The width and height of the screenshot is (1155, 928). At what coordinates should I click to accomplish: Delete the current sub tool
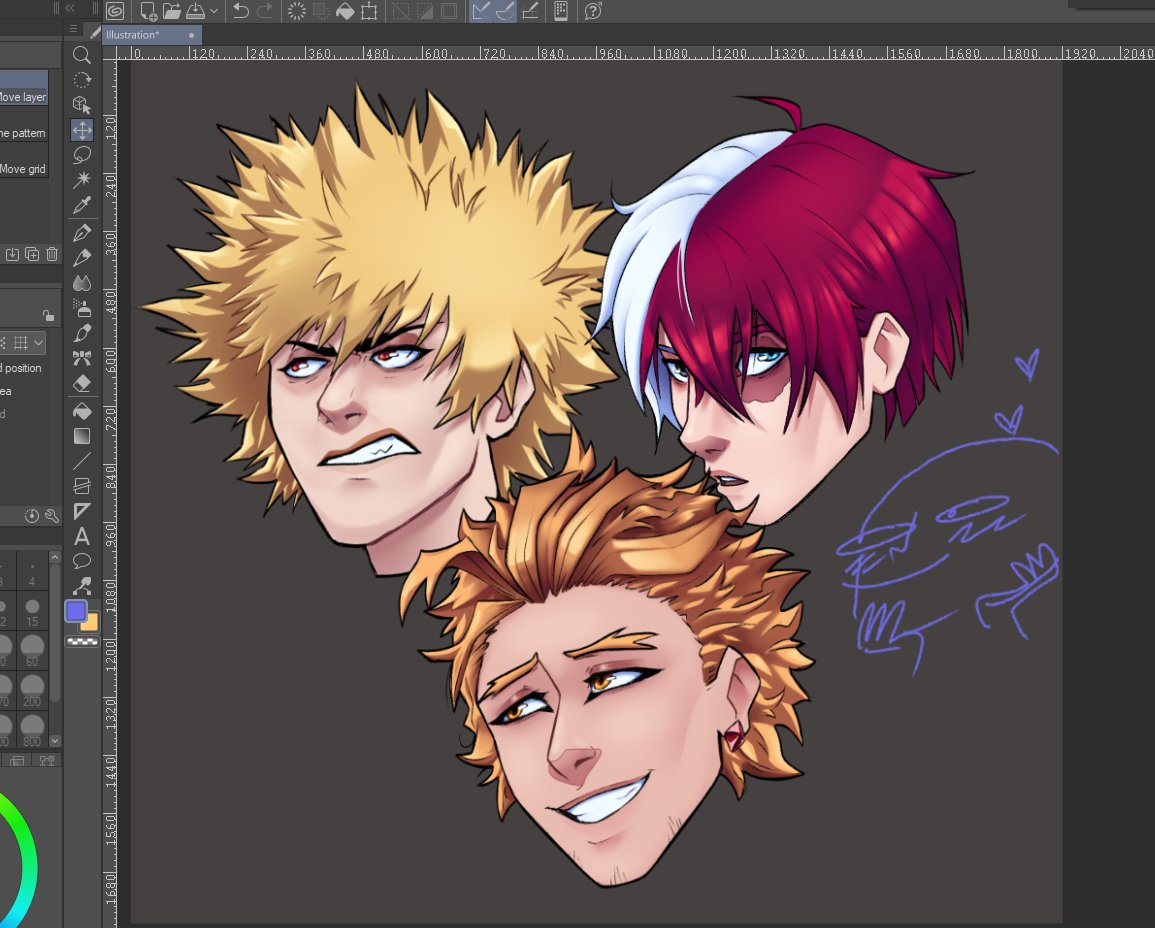pyautogui.click(x=52, y=254)
